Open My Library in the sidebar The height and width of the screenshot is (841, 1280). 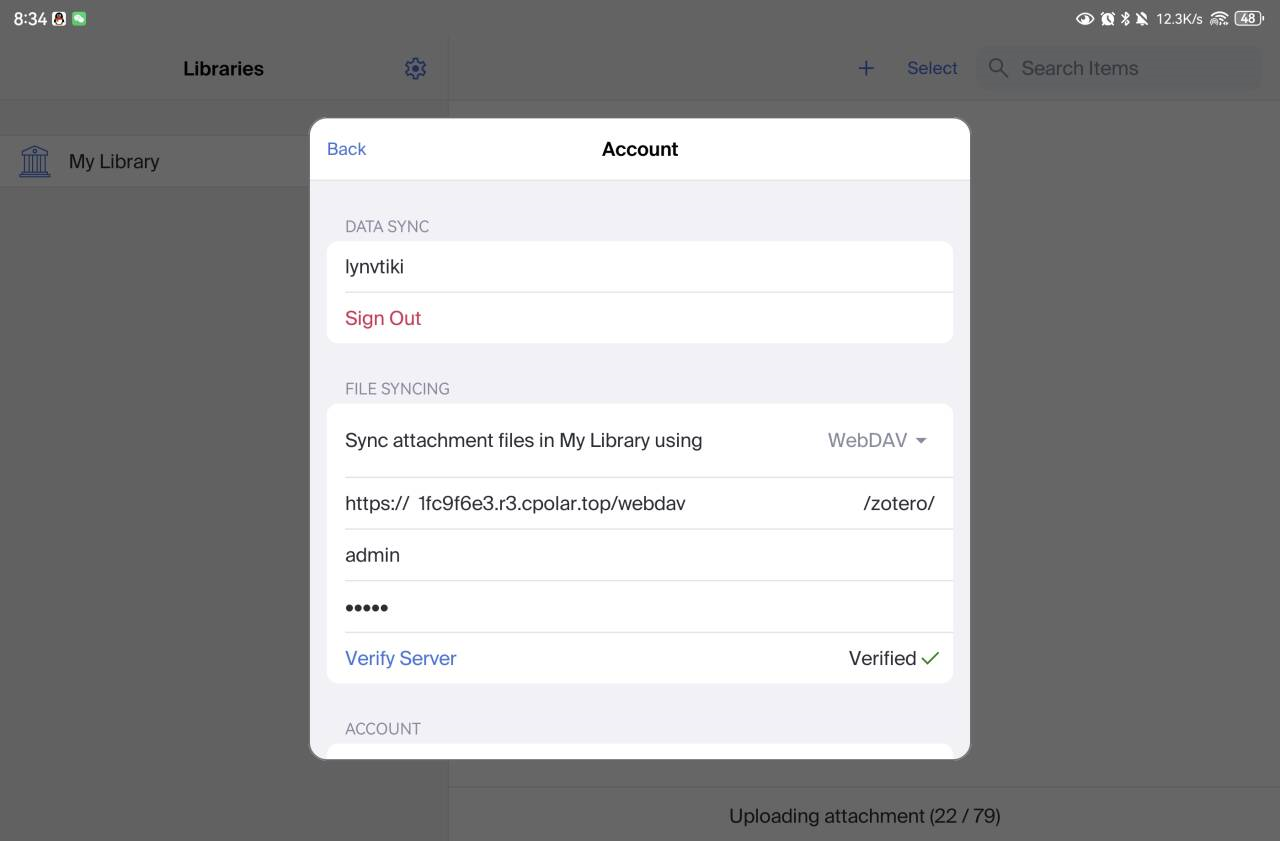click(x=114, y=161)
